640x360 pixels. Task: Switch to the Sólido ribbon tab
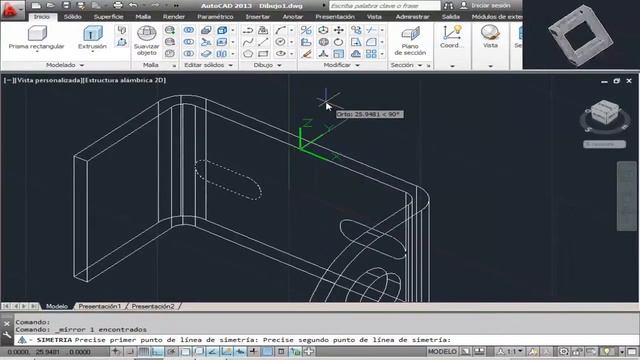coord(72,17)
